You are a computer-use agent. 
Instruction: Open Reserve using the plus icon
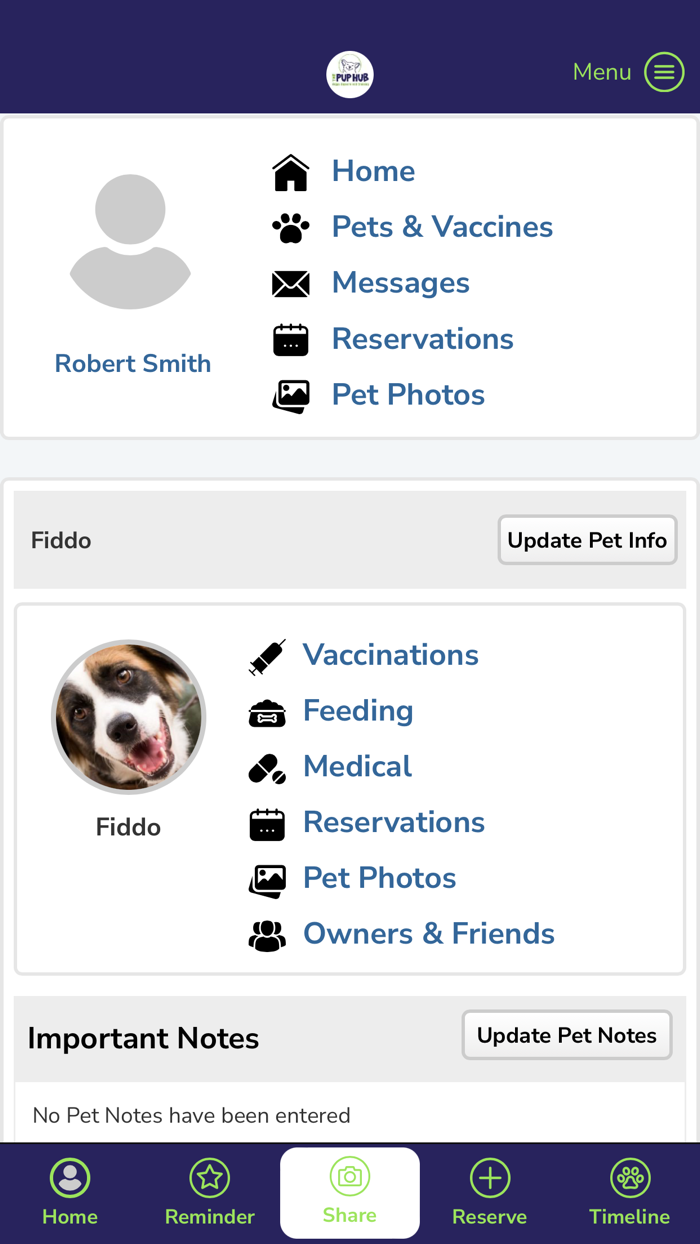click(x=489, y=1178)
